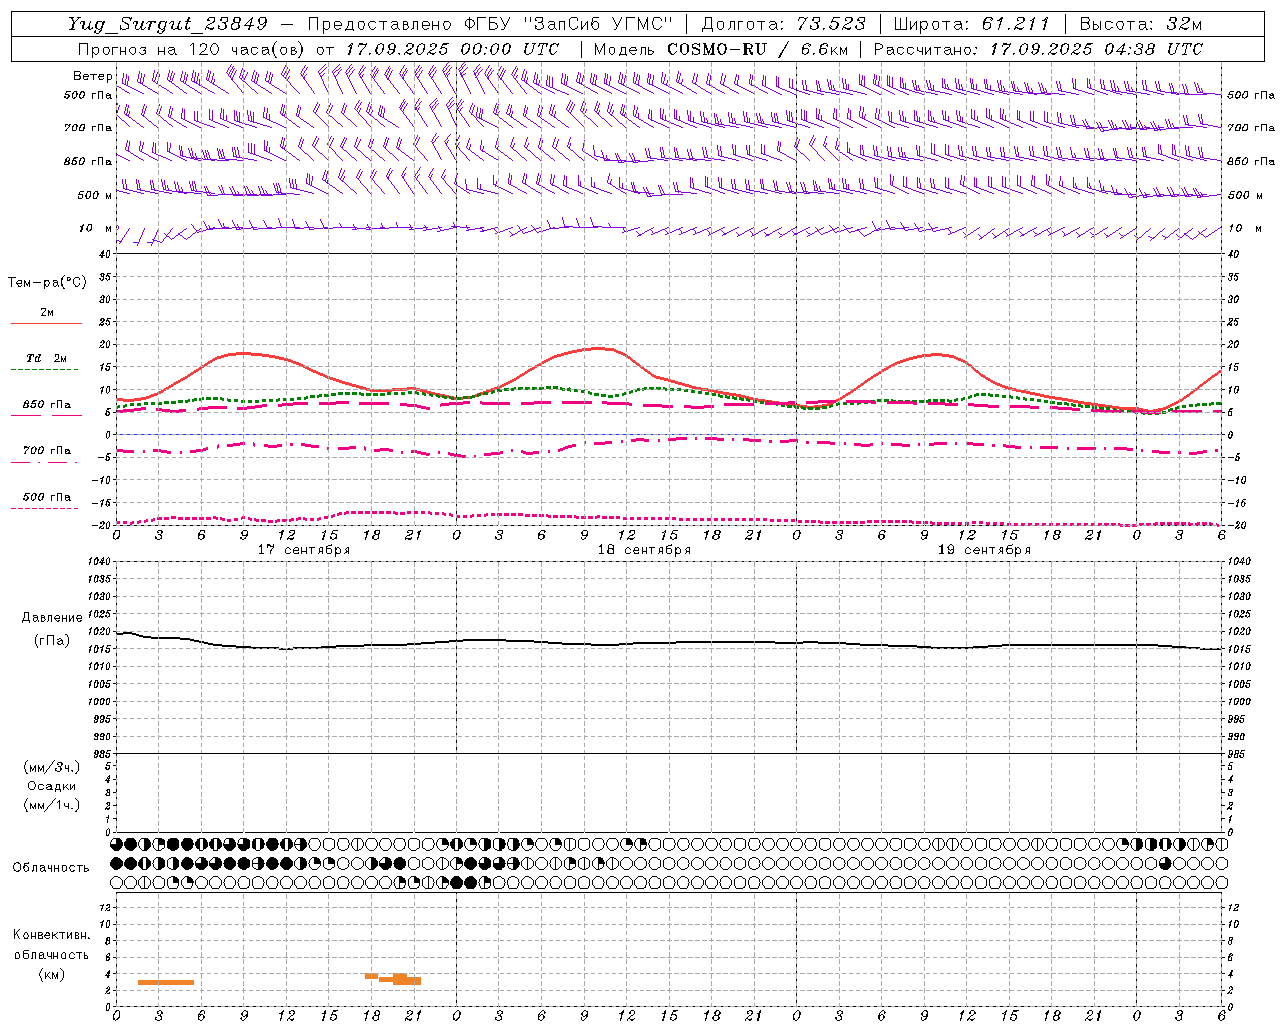Click the 'Высота: 32м' header value
Viewport: 1280px width, 1024px height.
click(x=1140, y=24)
